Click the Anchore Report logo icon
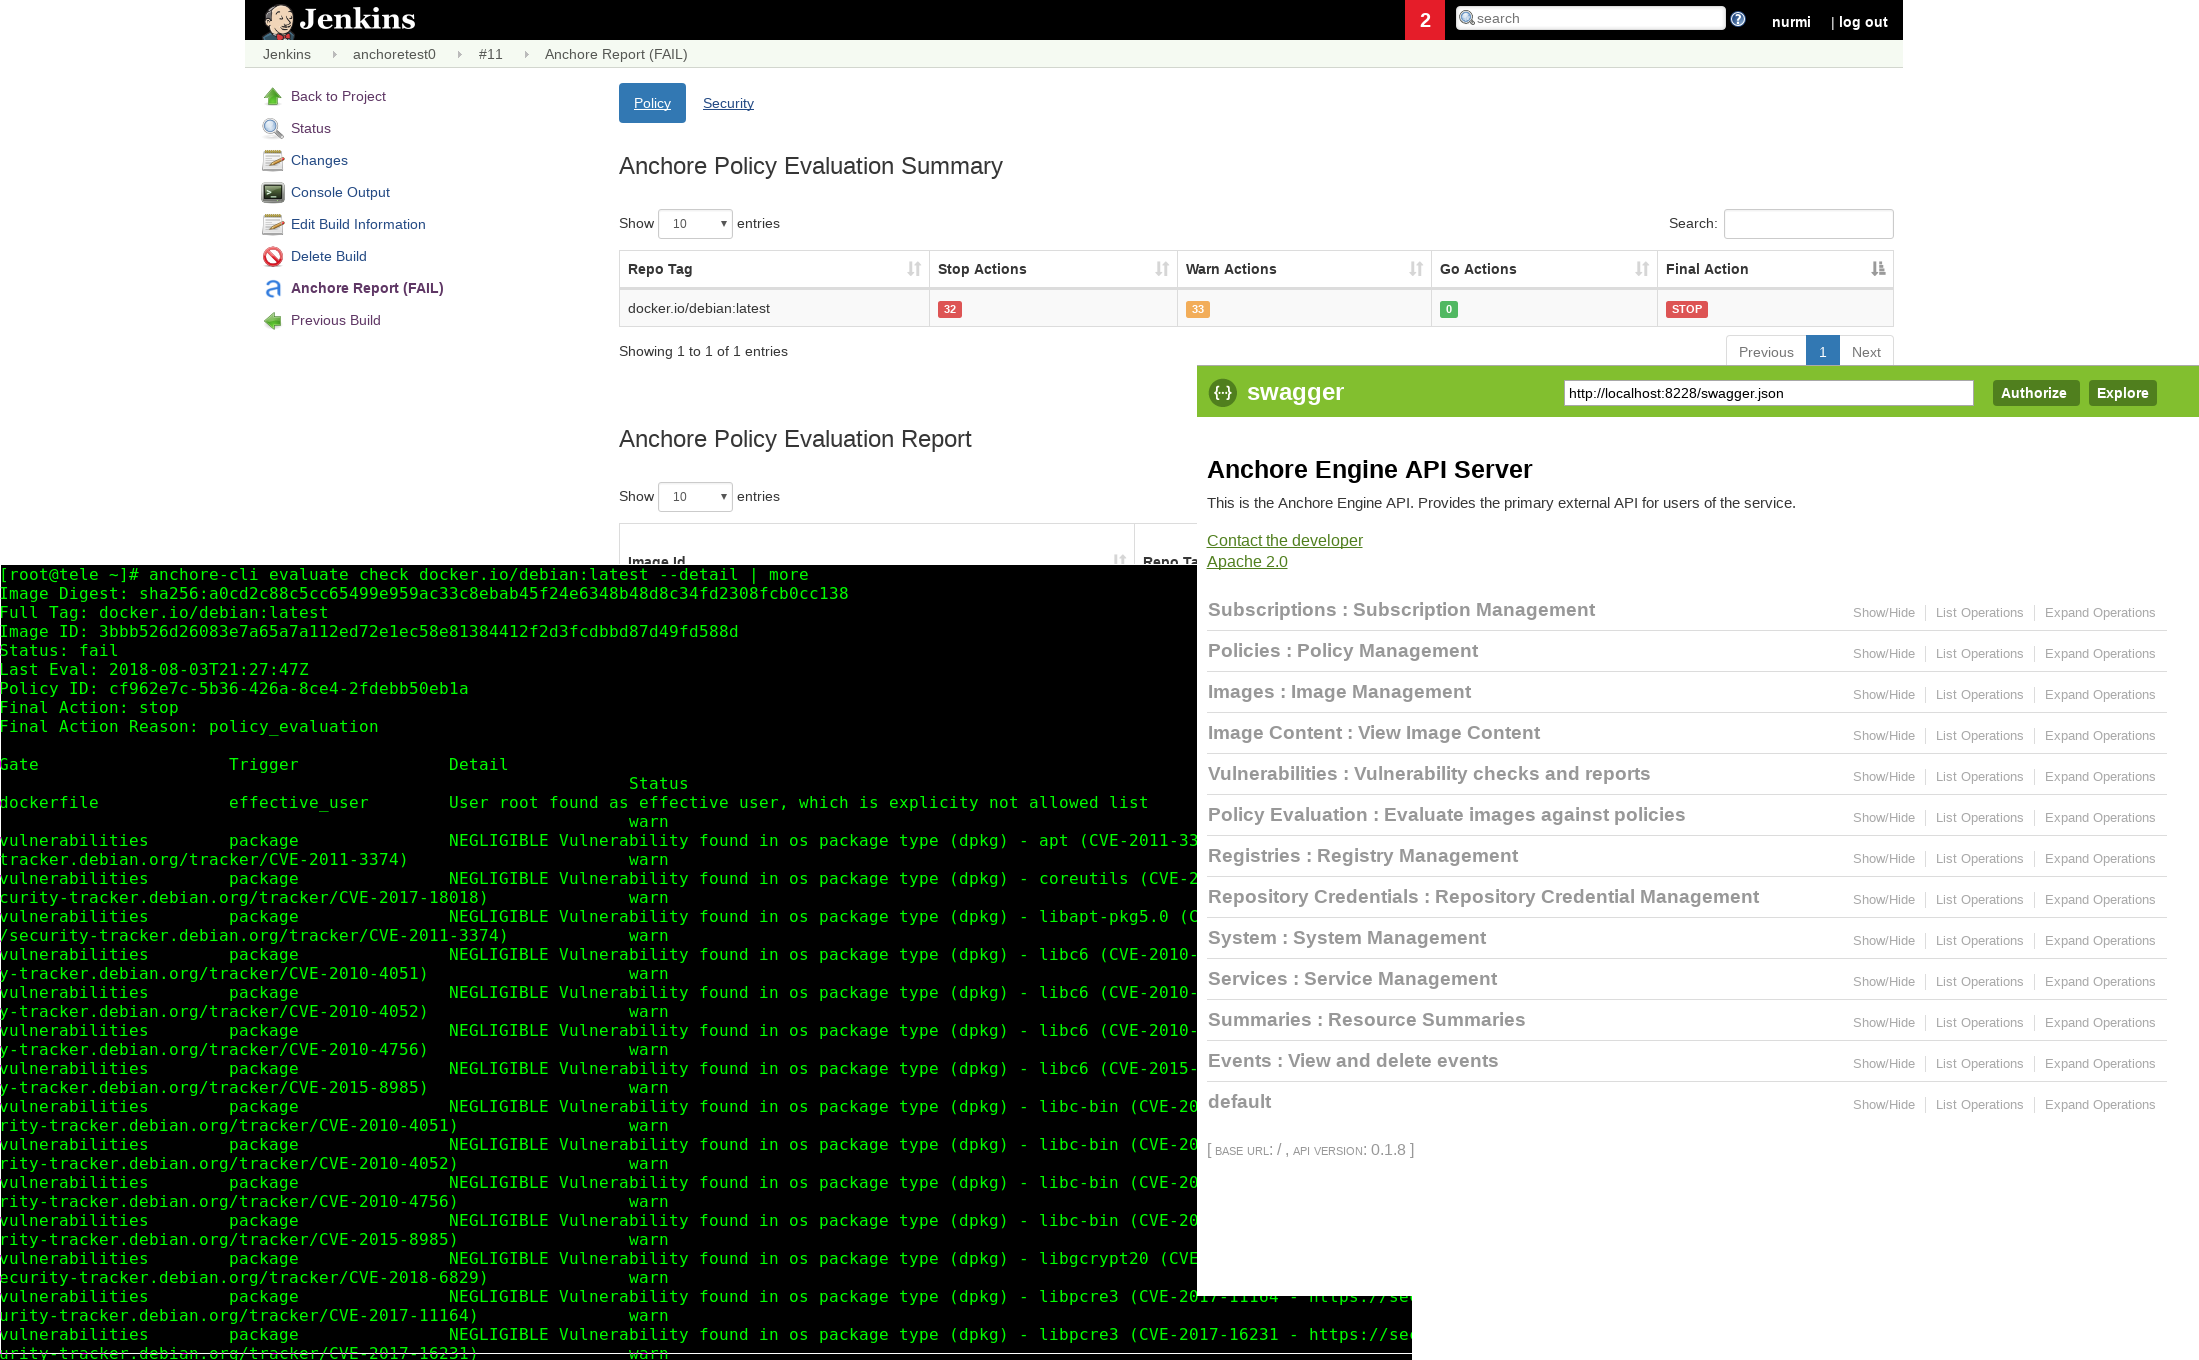 [x=273, y=288]
